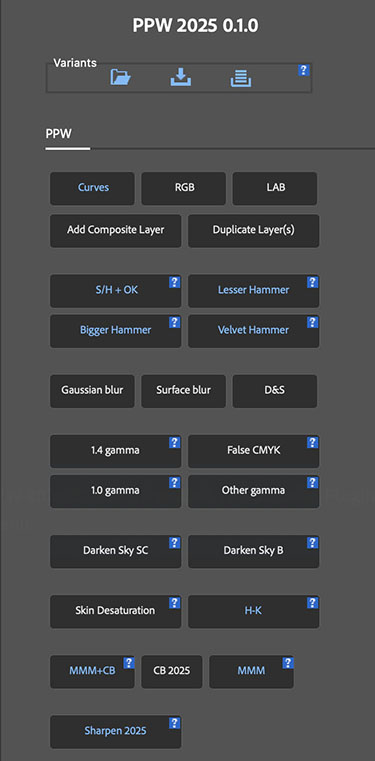
Task: Click Add Composite Layer button
Action: pos(115,231)
